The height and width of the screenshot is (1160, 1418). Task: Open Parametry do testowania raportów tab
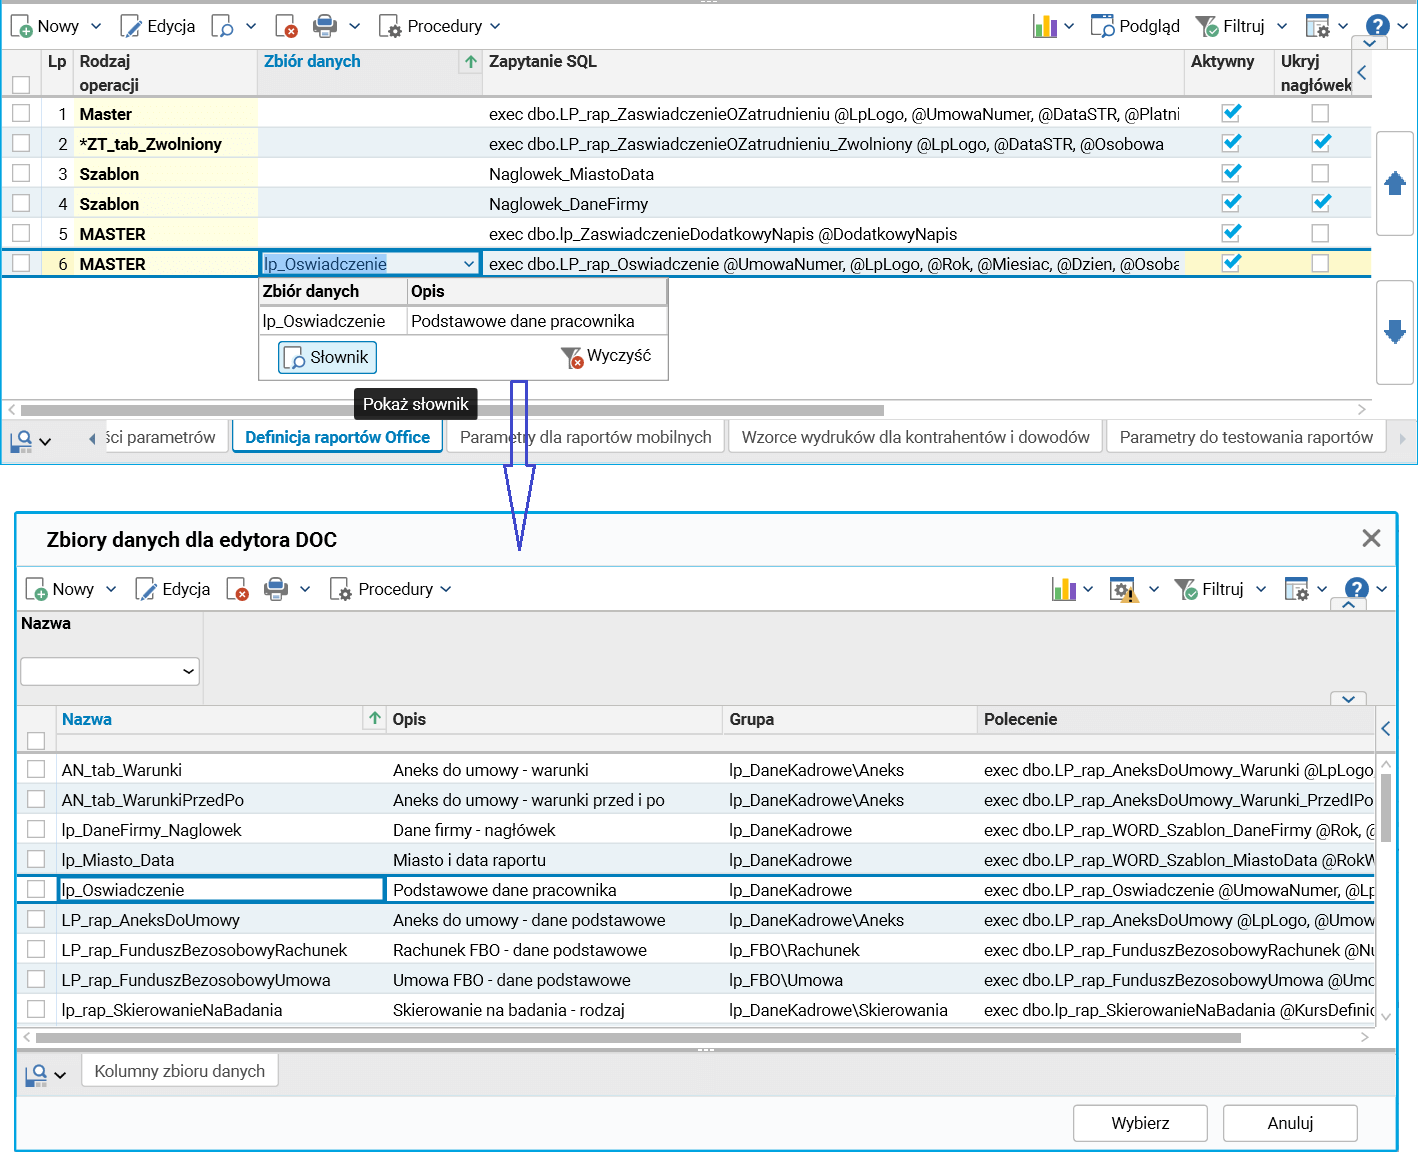(x=1246, y=437)
